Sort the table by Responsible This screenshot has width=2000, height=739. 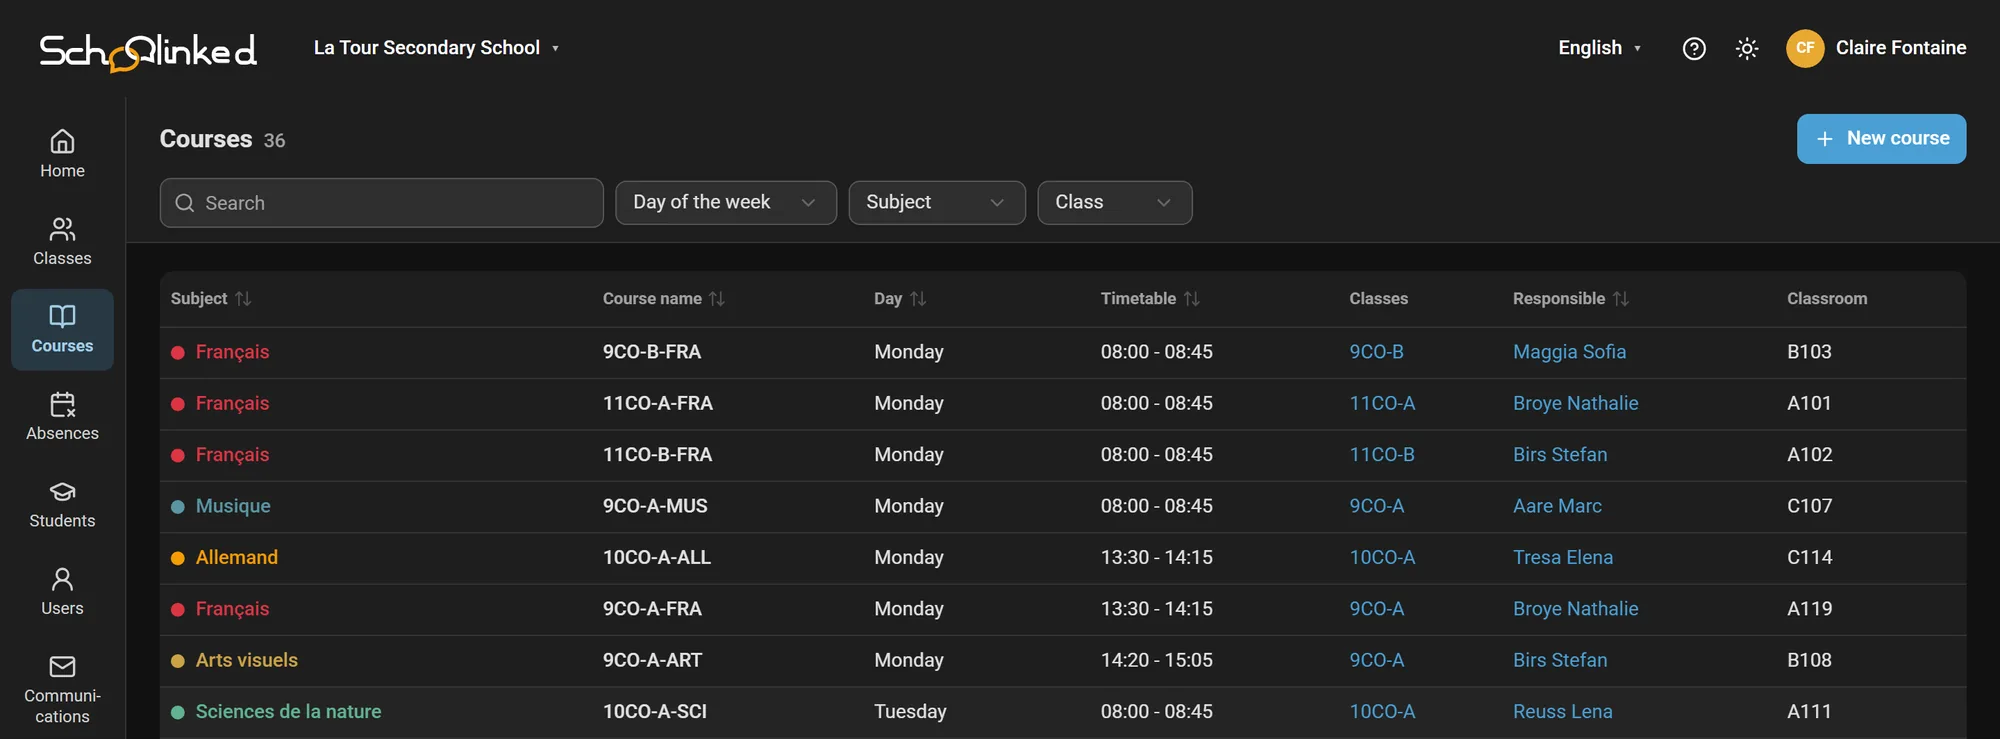(x=1621, y=299)
